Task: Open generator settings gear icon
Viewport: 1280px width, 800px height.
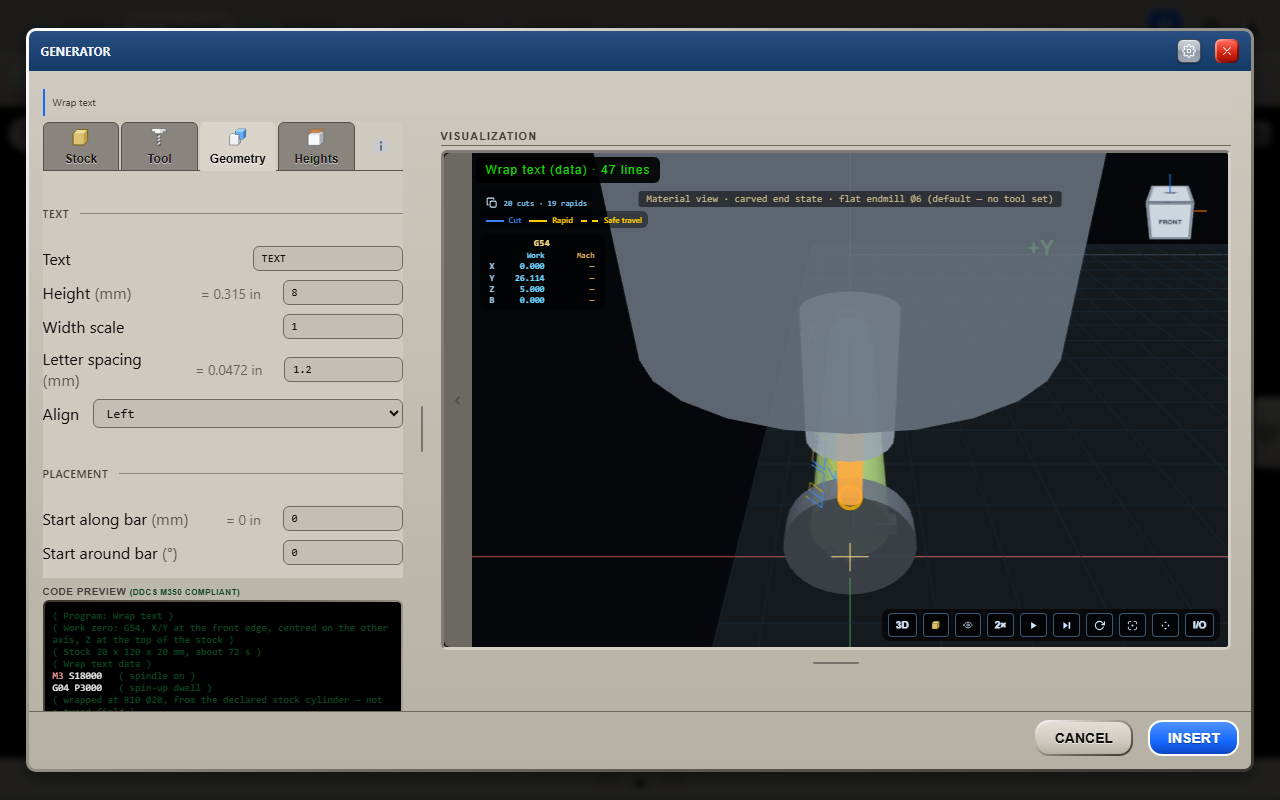Action: (1189, 51)
